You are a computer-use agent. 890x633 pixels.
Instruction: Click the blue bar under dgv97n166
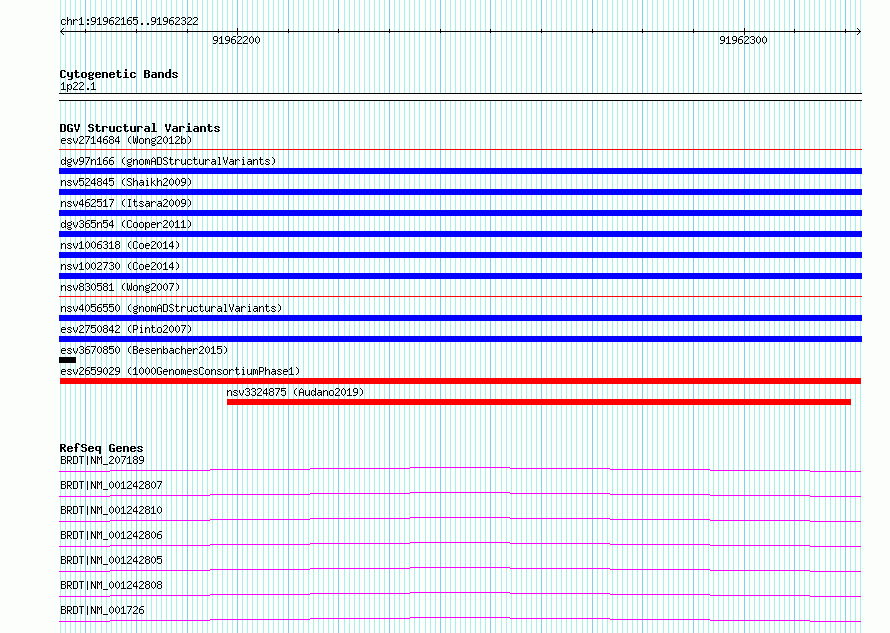tap(460, 171)
